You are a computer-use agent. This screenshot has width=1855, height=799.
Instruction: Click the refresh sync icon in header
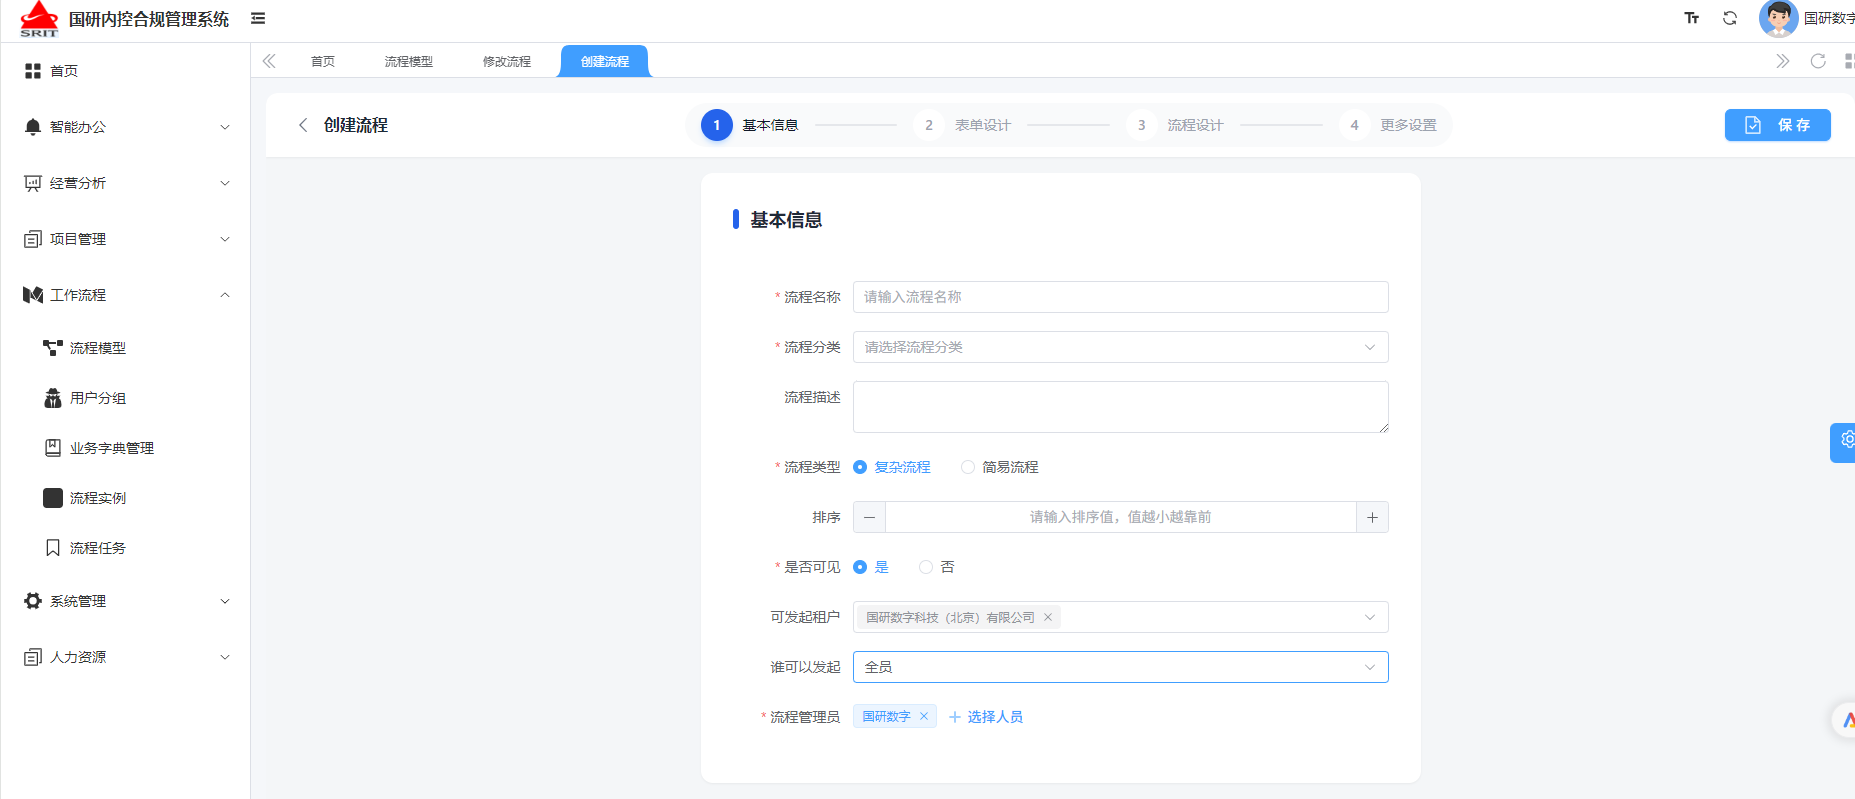click(x=1730, y=18)
